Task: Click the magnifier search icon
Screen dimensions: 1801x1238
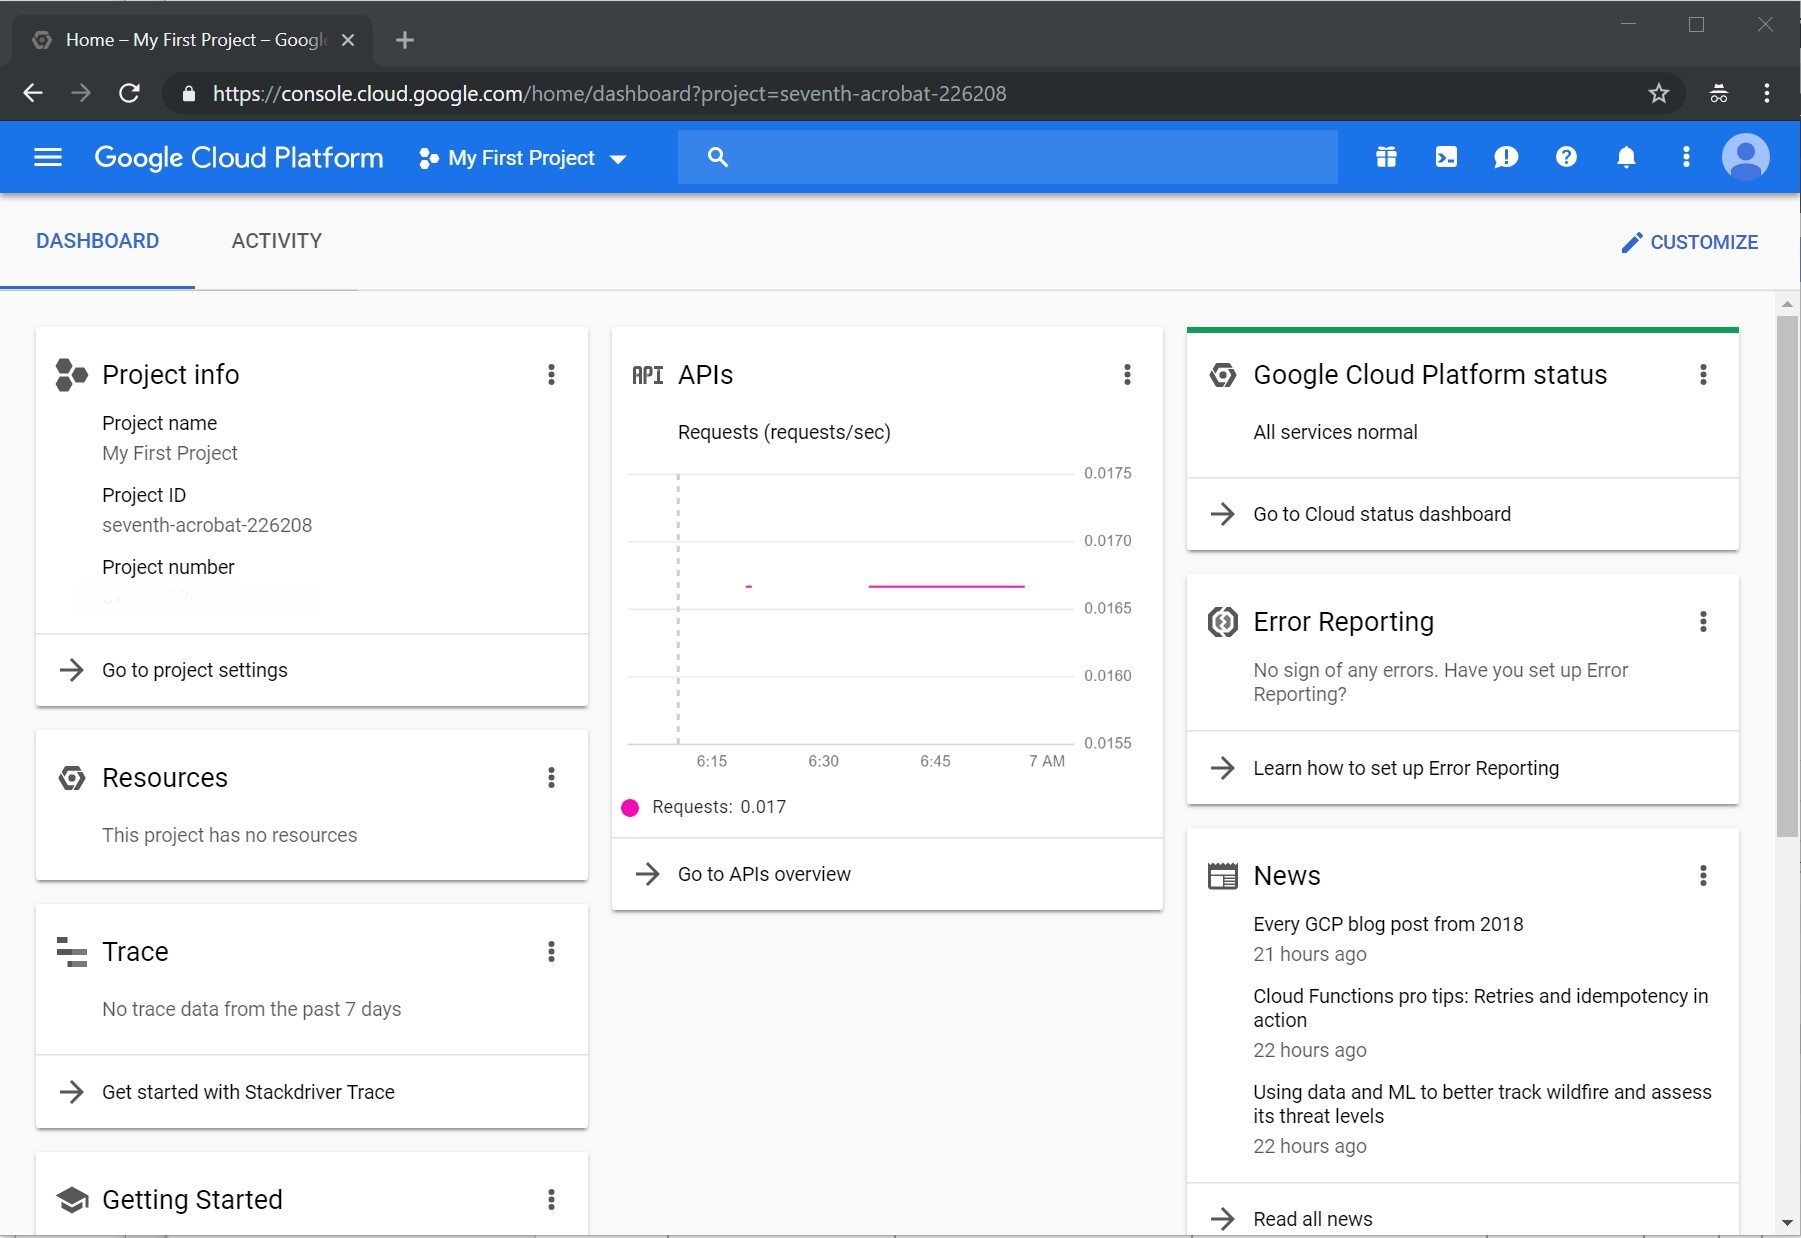Action: coord(717,157)
